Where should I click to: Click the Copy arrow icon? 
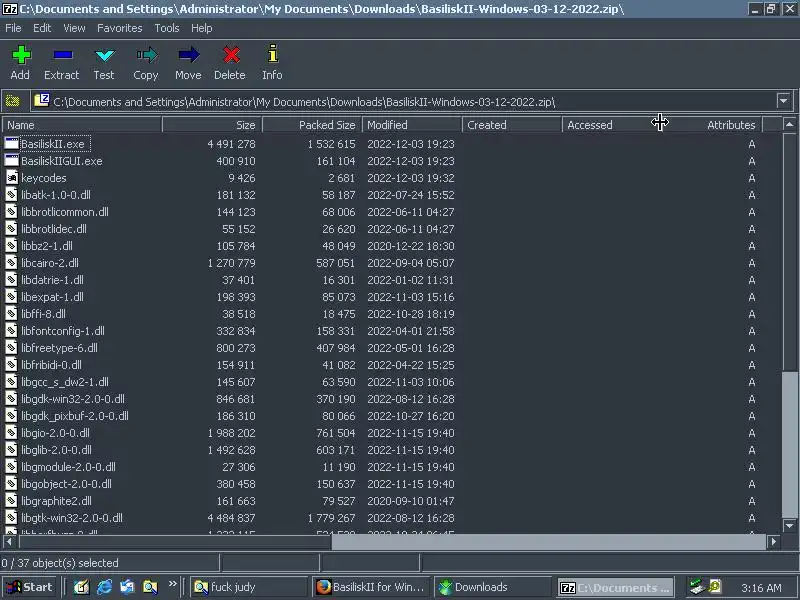(x=147, y=55)
